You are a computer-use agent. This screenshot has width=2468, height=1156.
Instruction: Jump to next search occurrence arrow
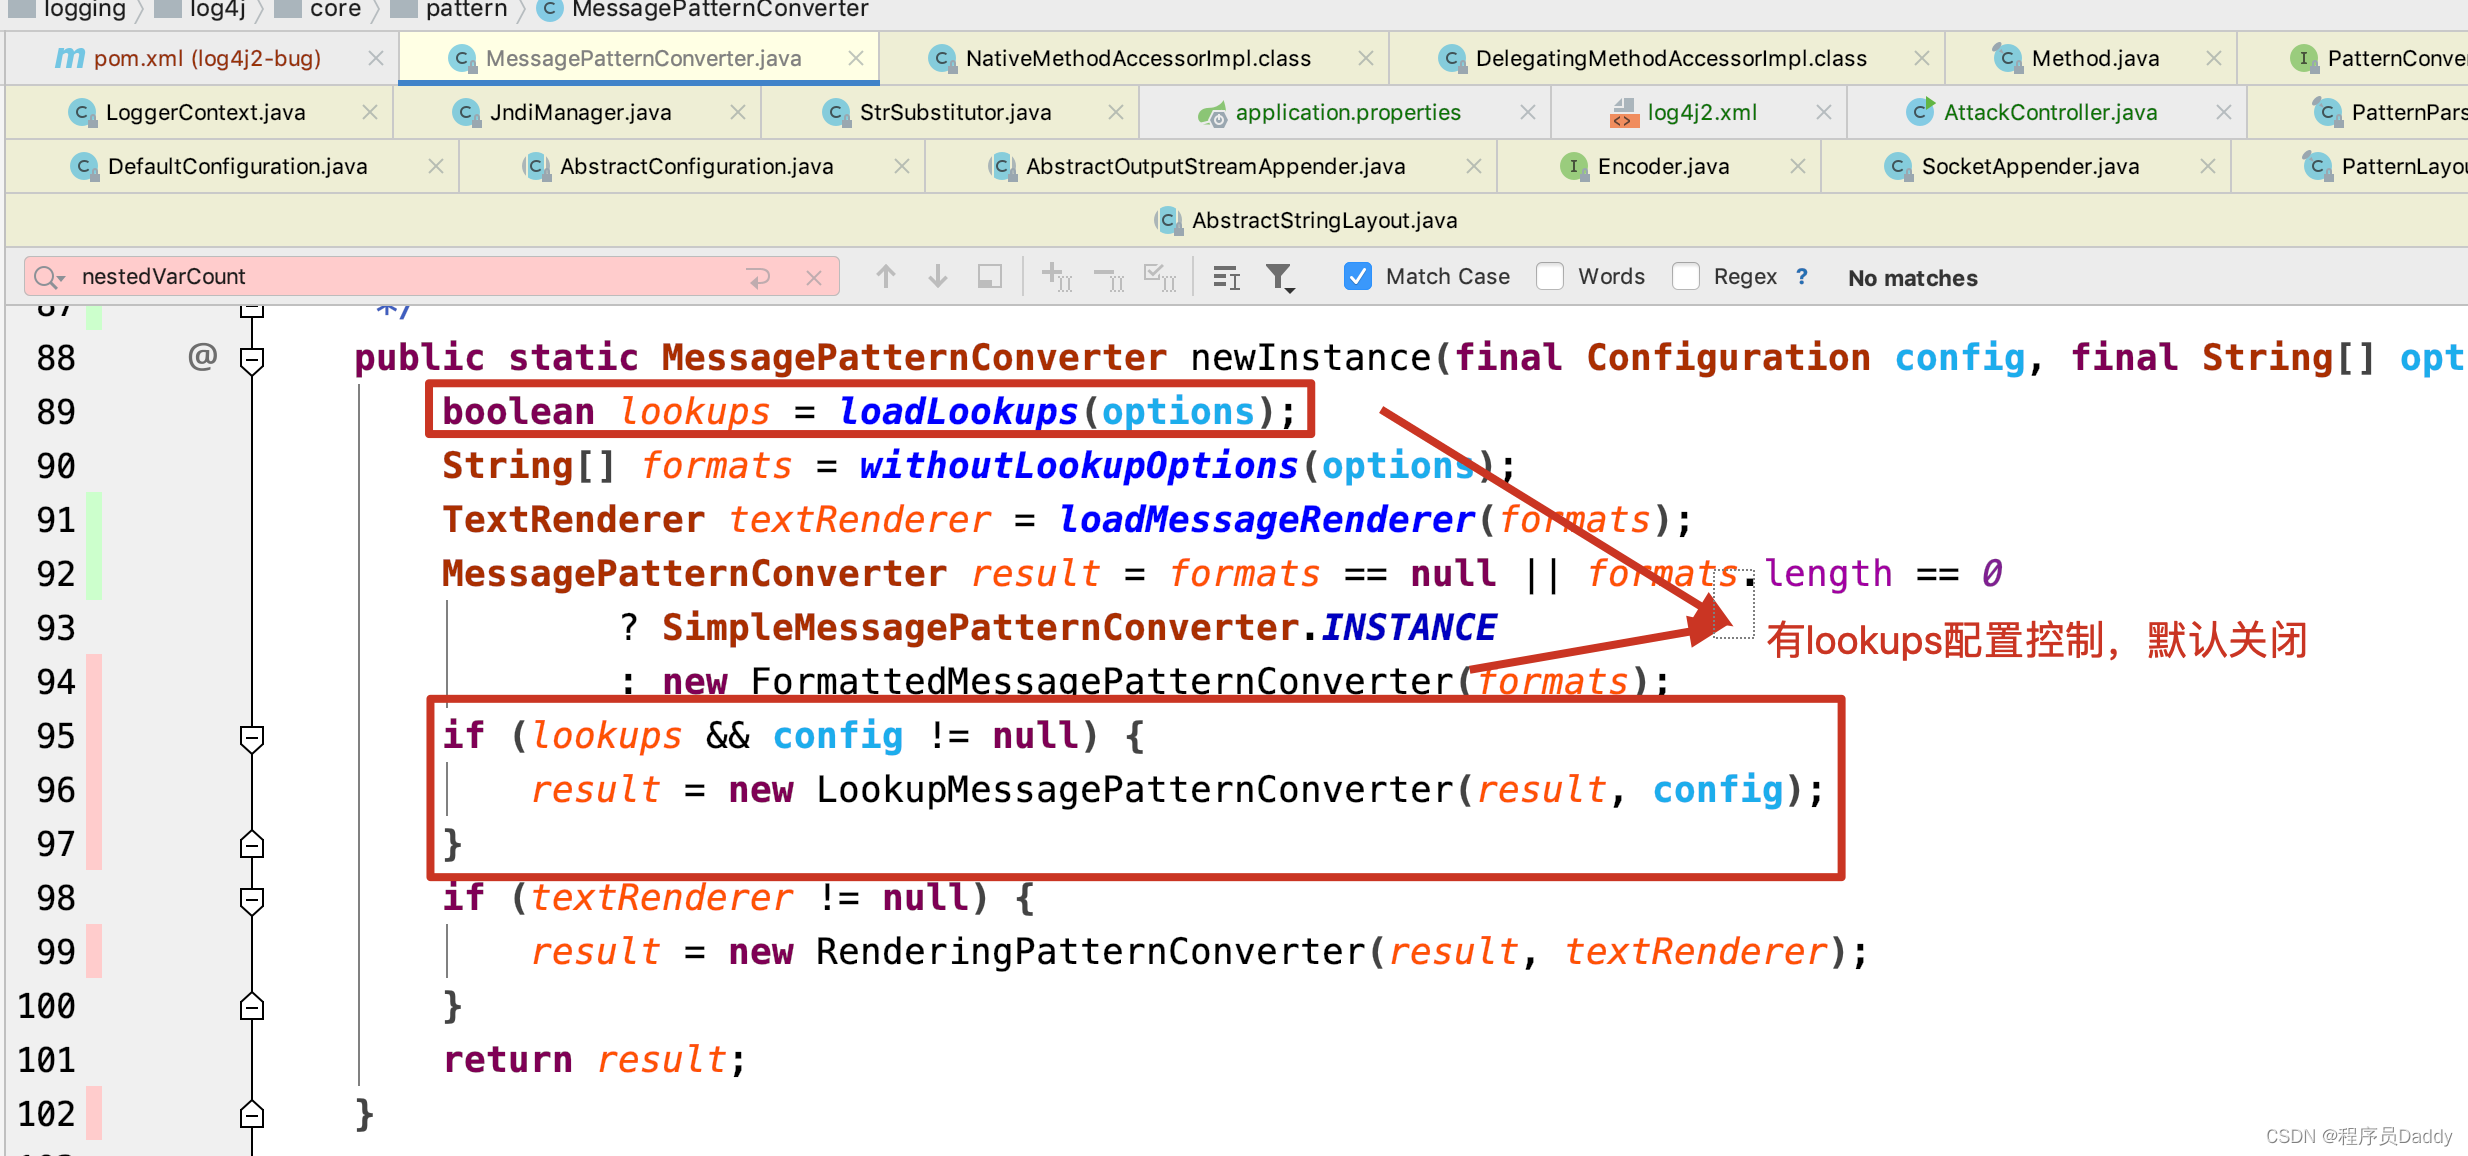[937, 277]
